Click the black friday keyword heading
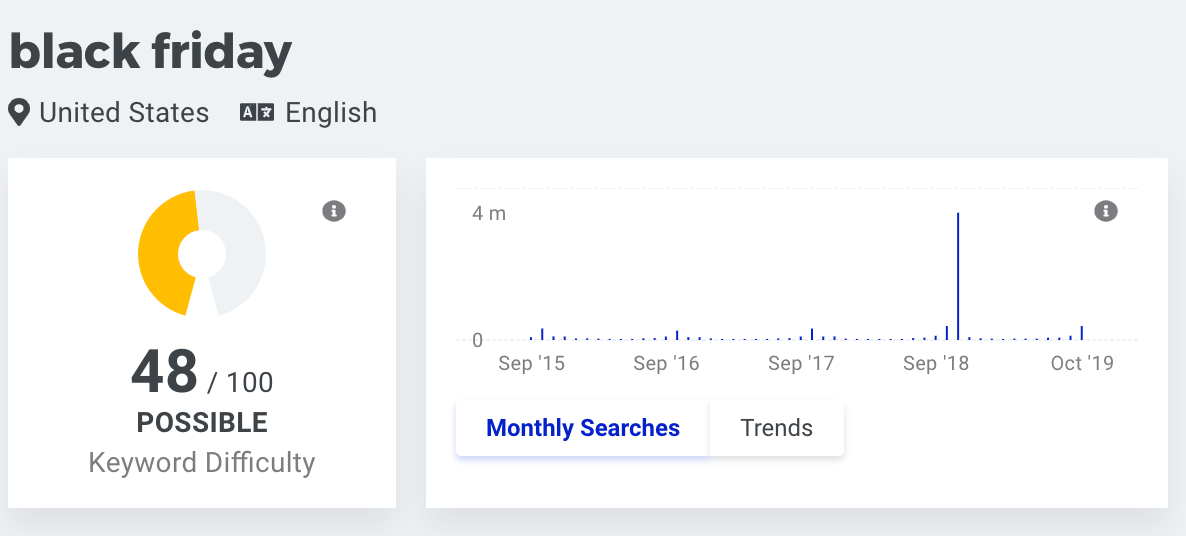 151,52
